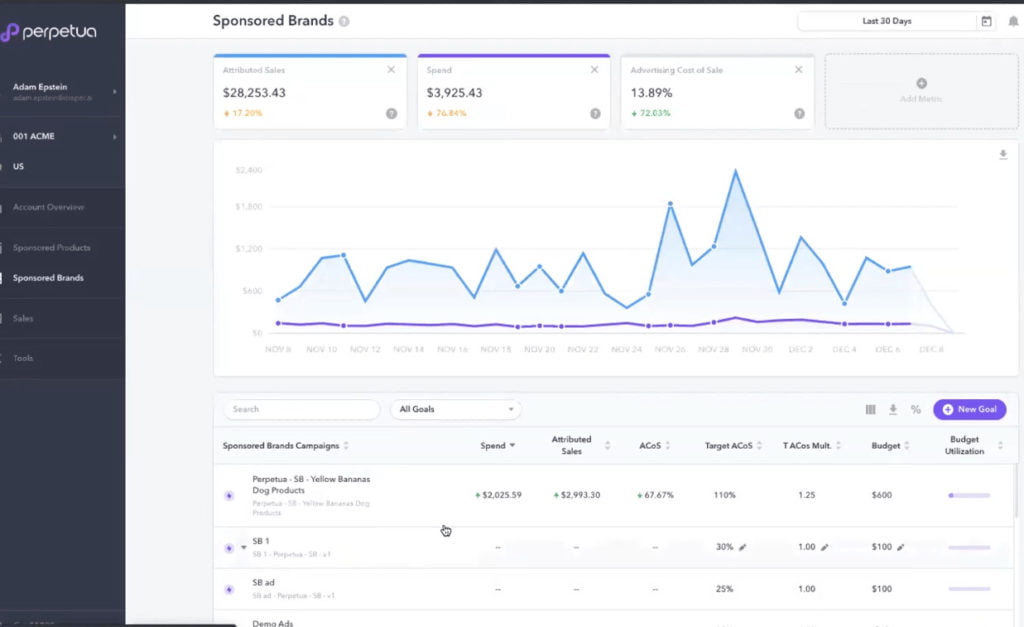The image size is (1024, 627).
Task: Open the column chooser icon
Action: [x=871, y=410]
